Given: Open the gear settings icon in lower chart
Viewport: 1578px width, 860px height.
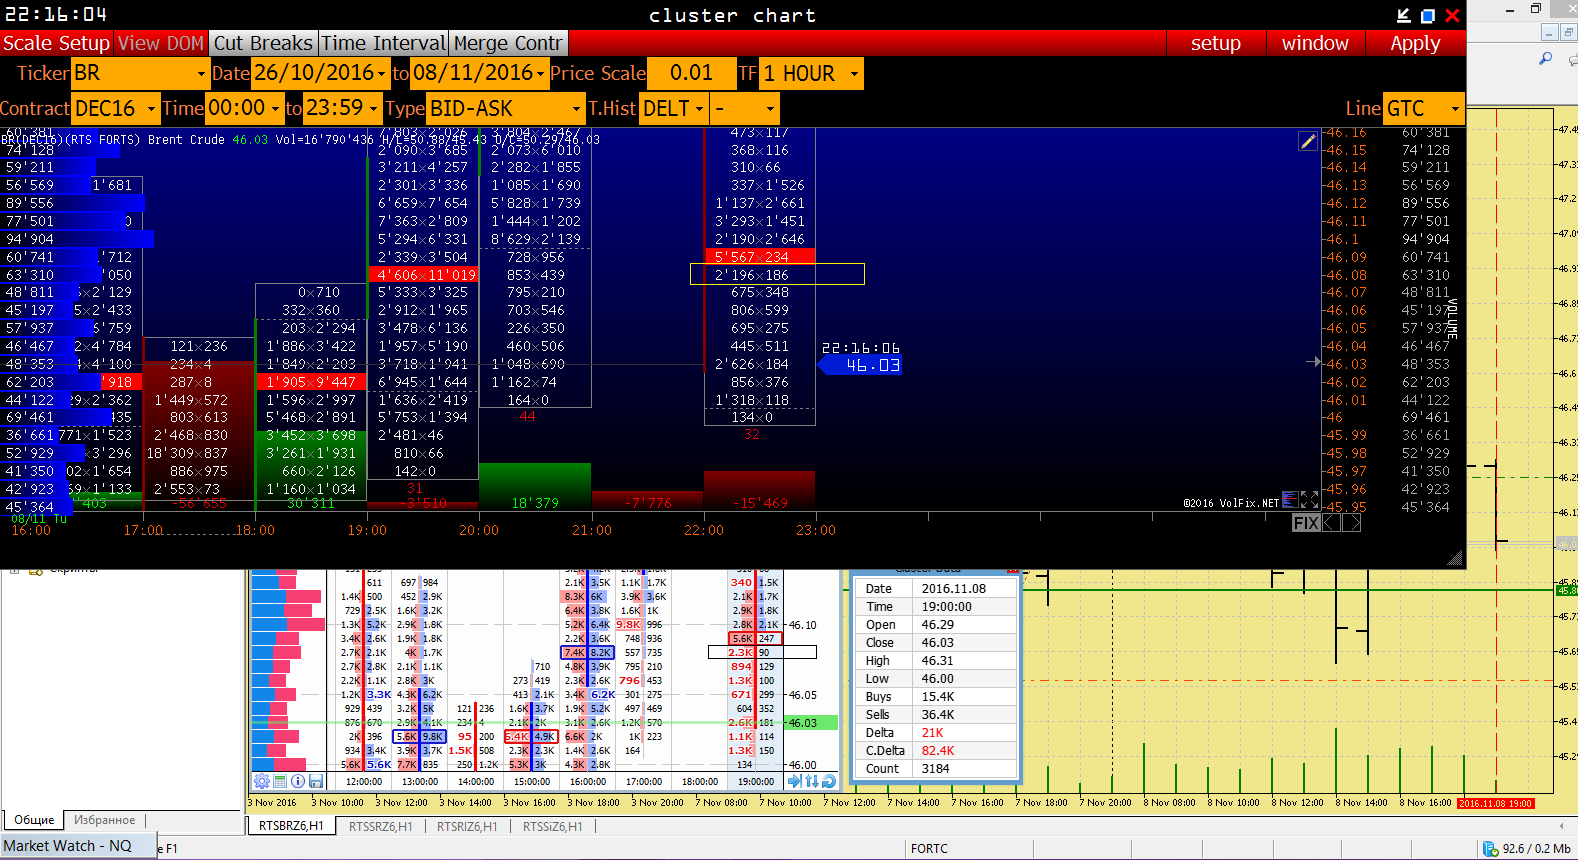Looking at the screenshot, I should [262, 781].
